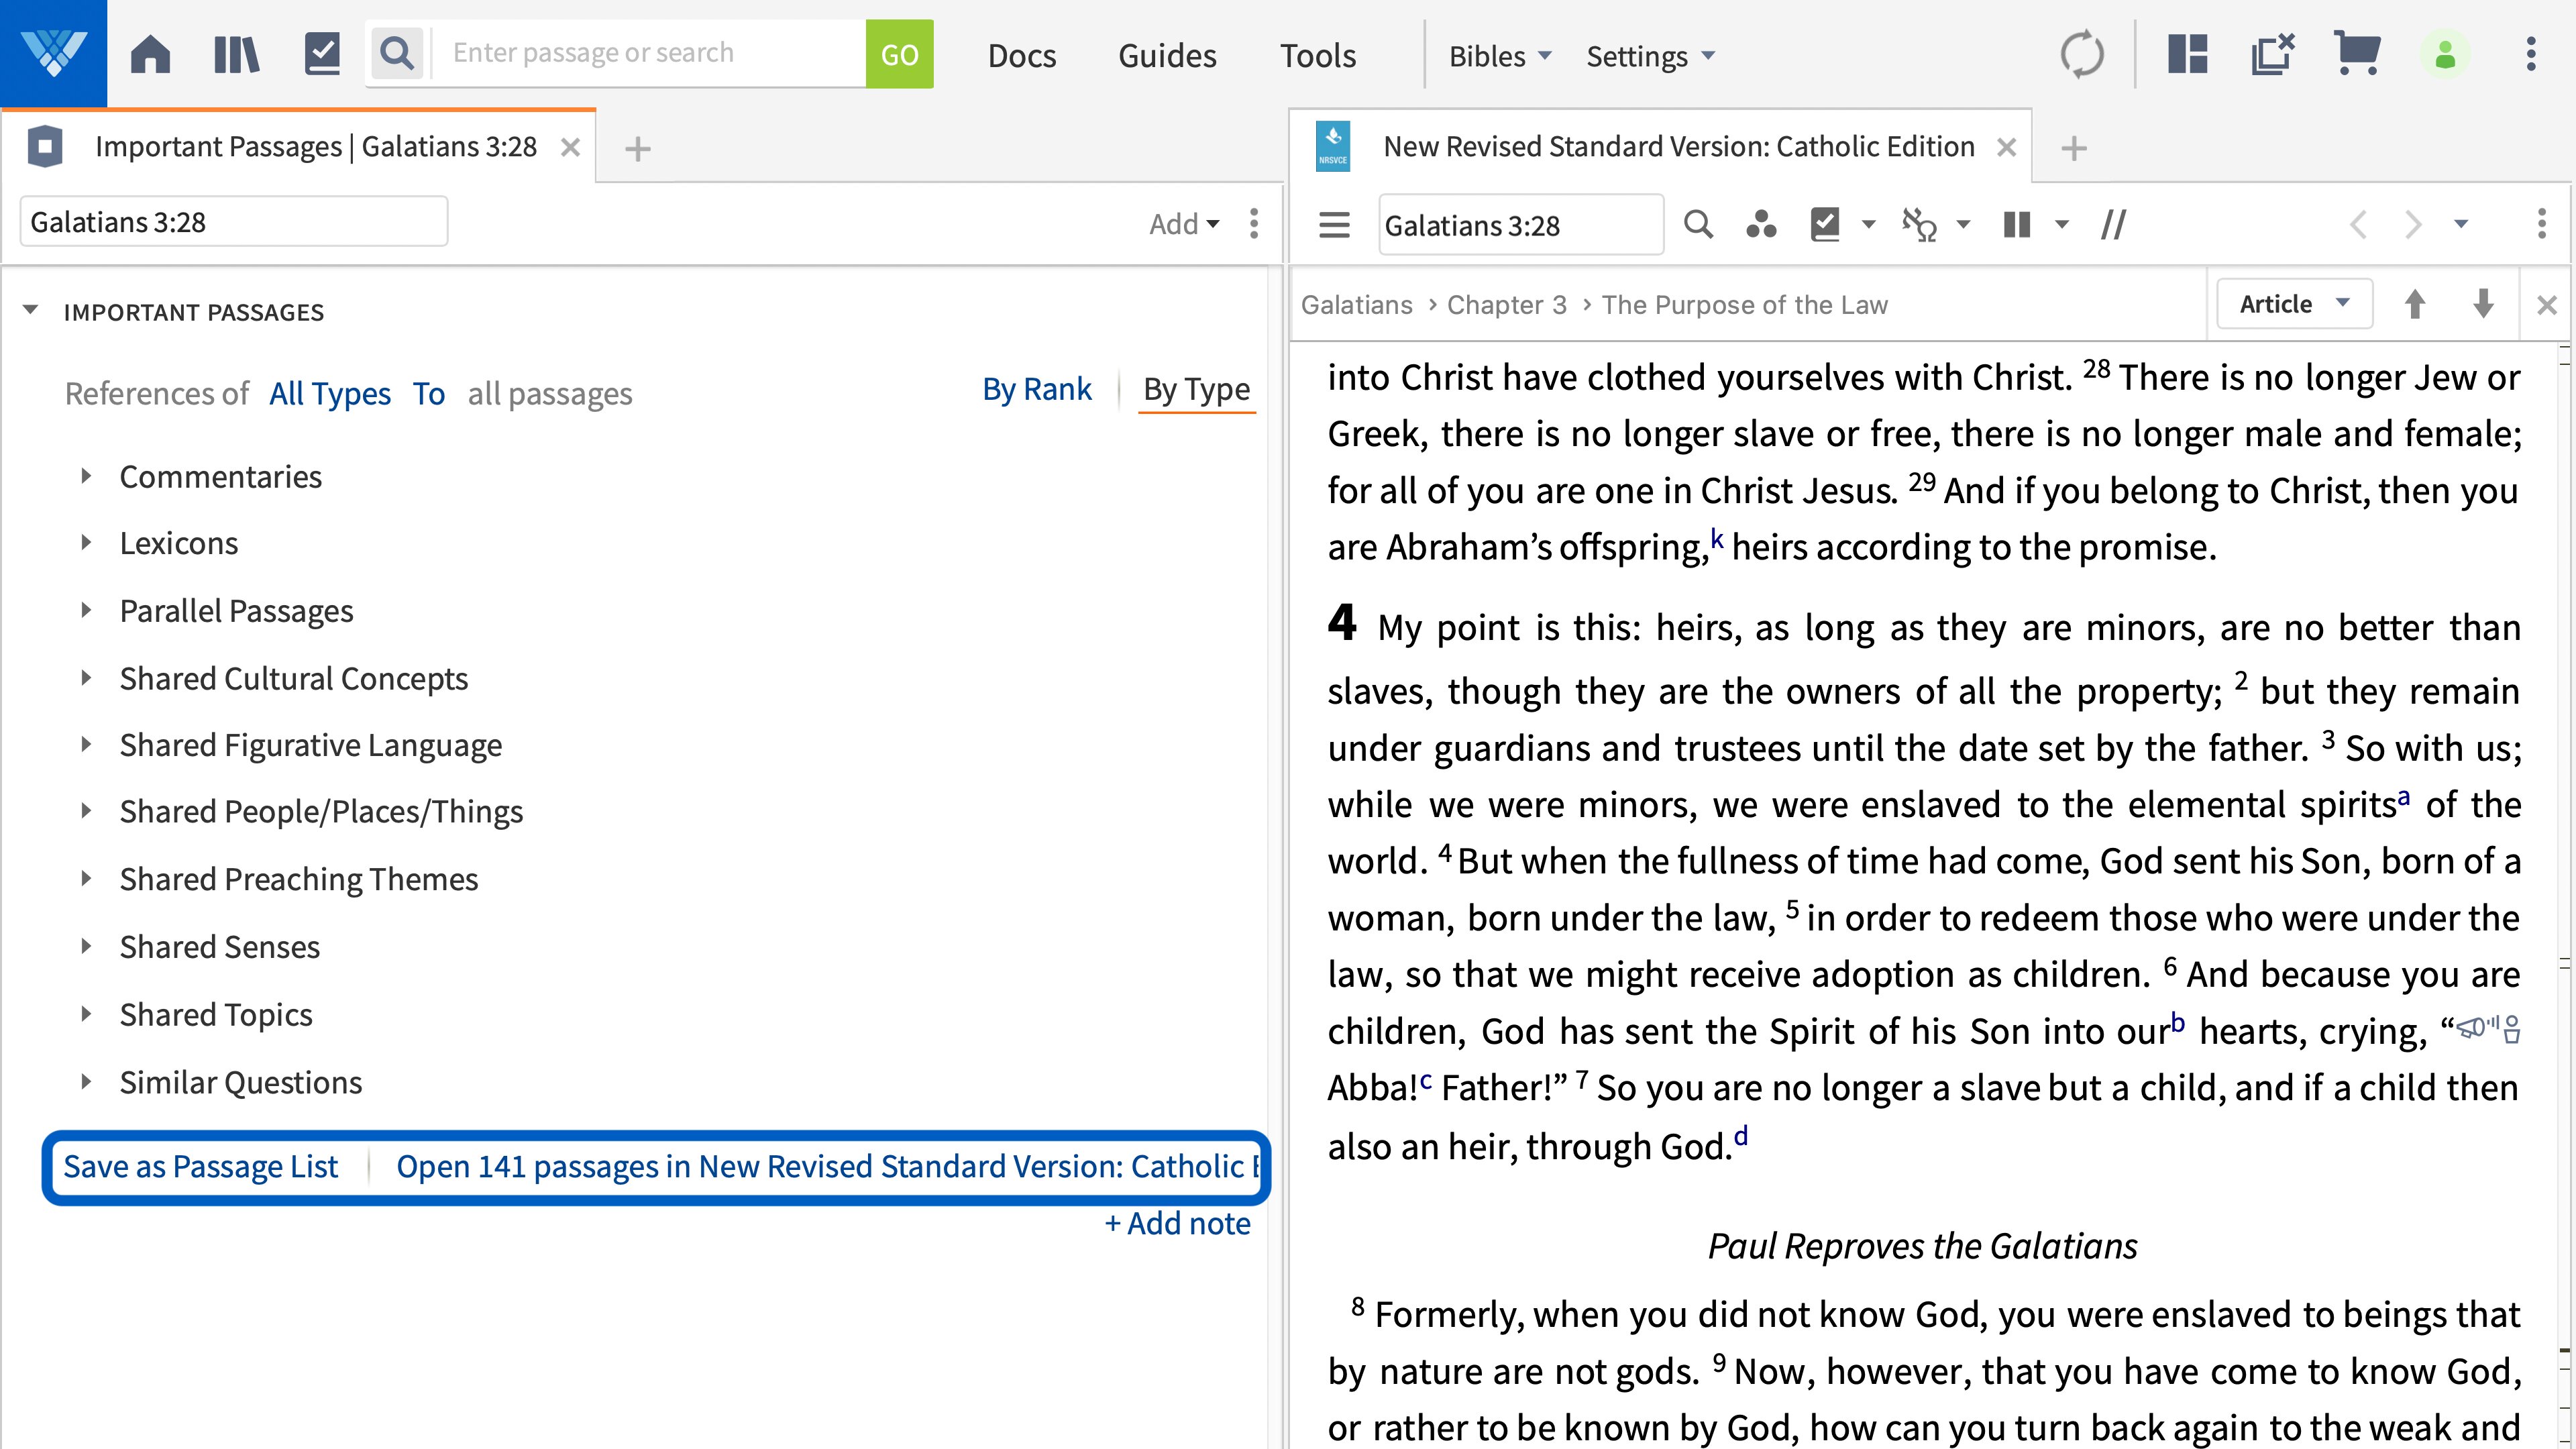Expand the Parallel Passages group
The width and height of the screenshot is (2576, 1449).
click(86, 611)
